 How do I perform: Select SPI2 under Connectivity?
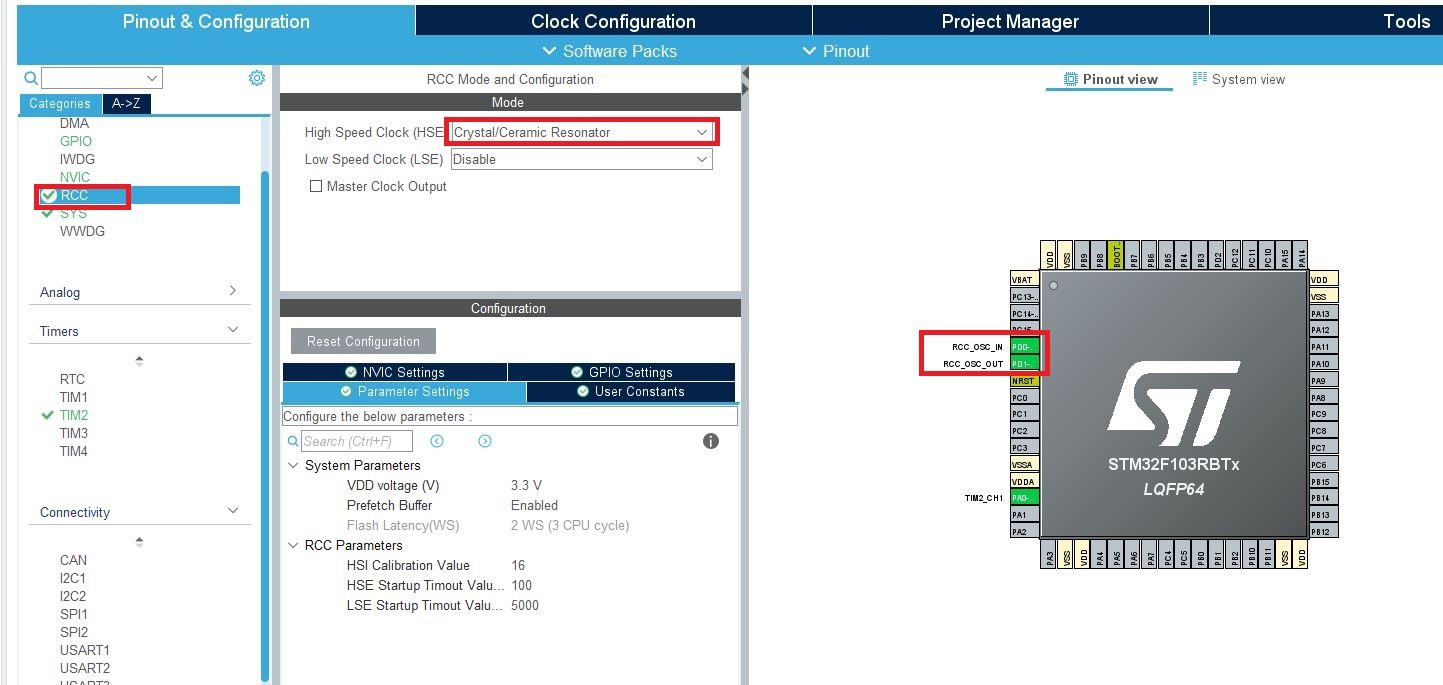[73, 632]
